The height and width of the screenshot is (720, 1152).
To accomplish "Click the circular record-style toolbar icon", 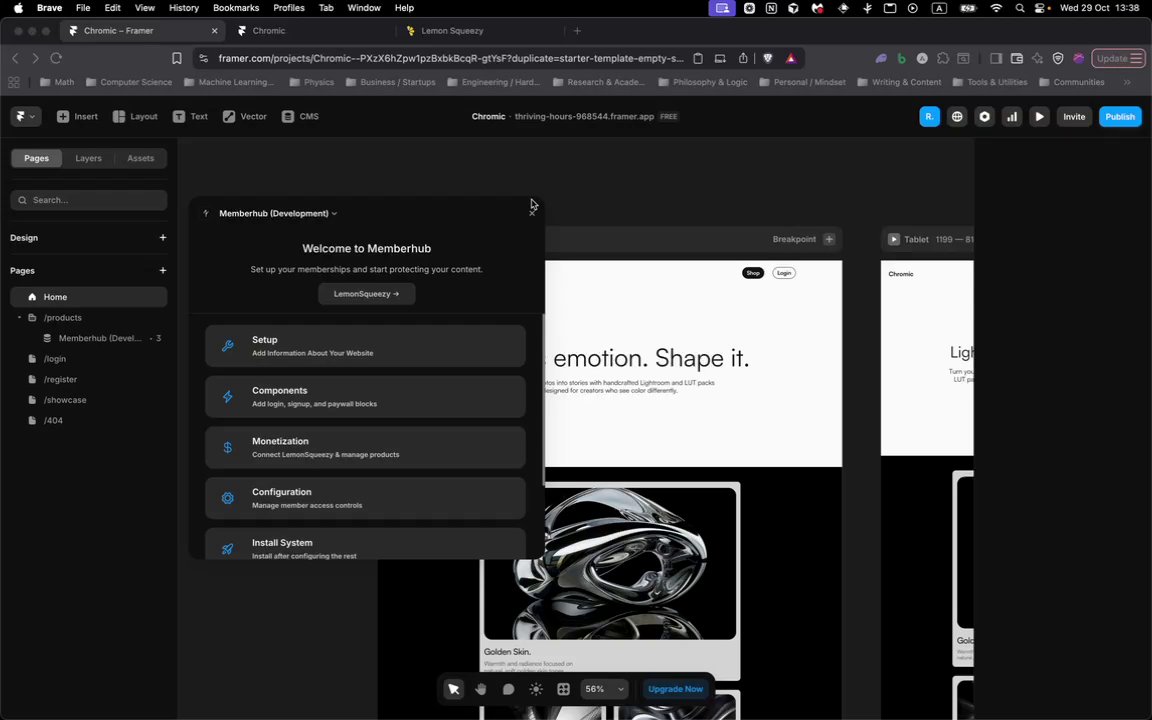I will click(x=984, y=116).
